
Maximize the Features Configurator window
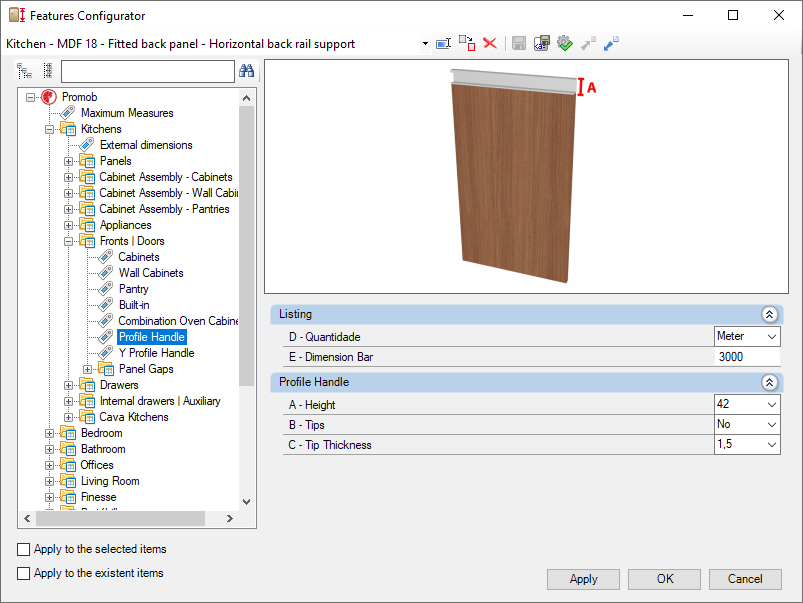[733, 15]
